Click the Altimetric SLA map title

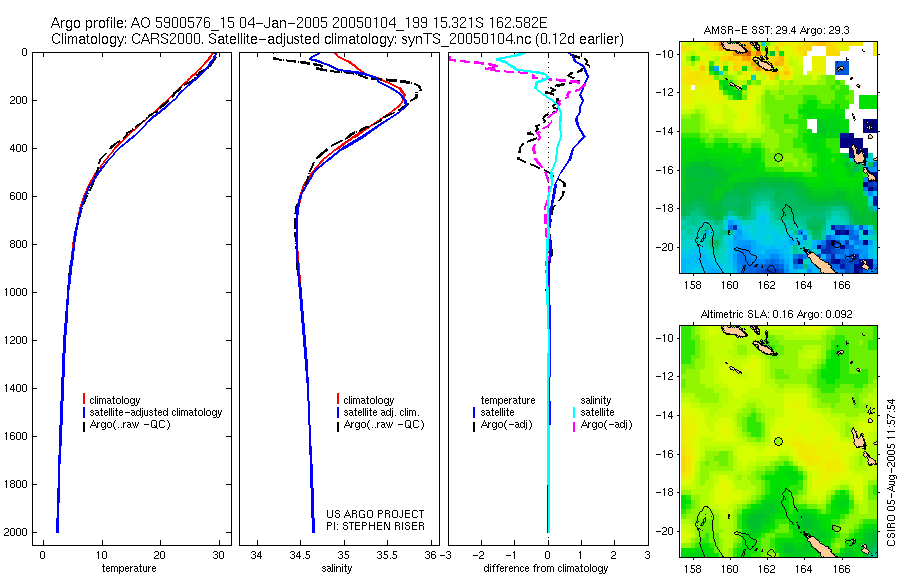(777, 314)
